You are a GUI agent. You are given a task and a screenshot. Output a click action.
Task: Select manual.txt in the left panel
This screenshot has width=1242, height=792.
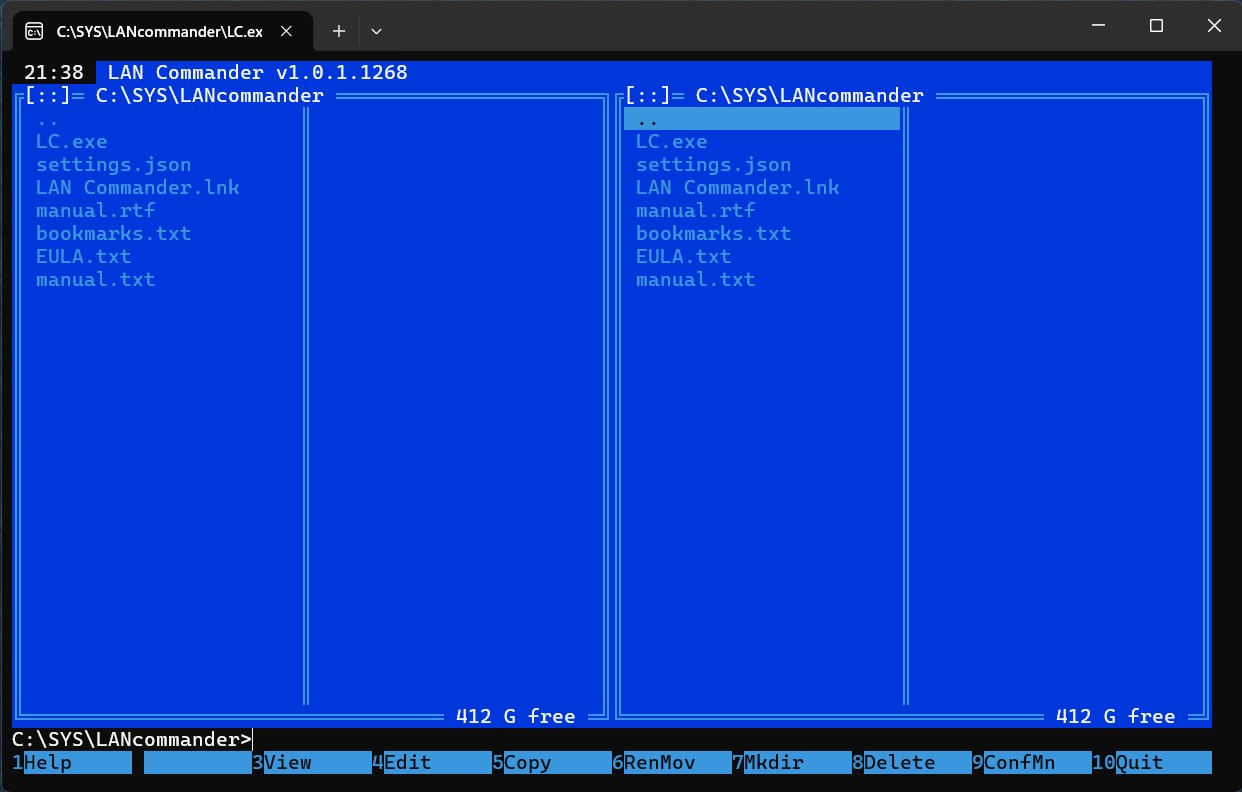coord(96,280)
